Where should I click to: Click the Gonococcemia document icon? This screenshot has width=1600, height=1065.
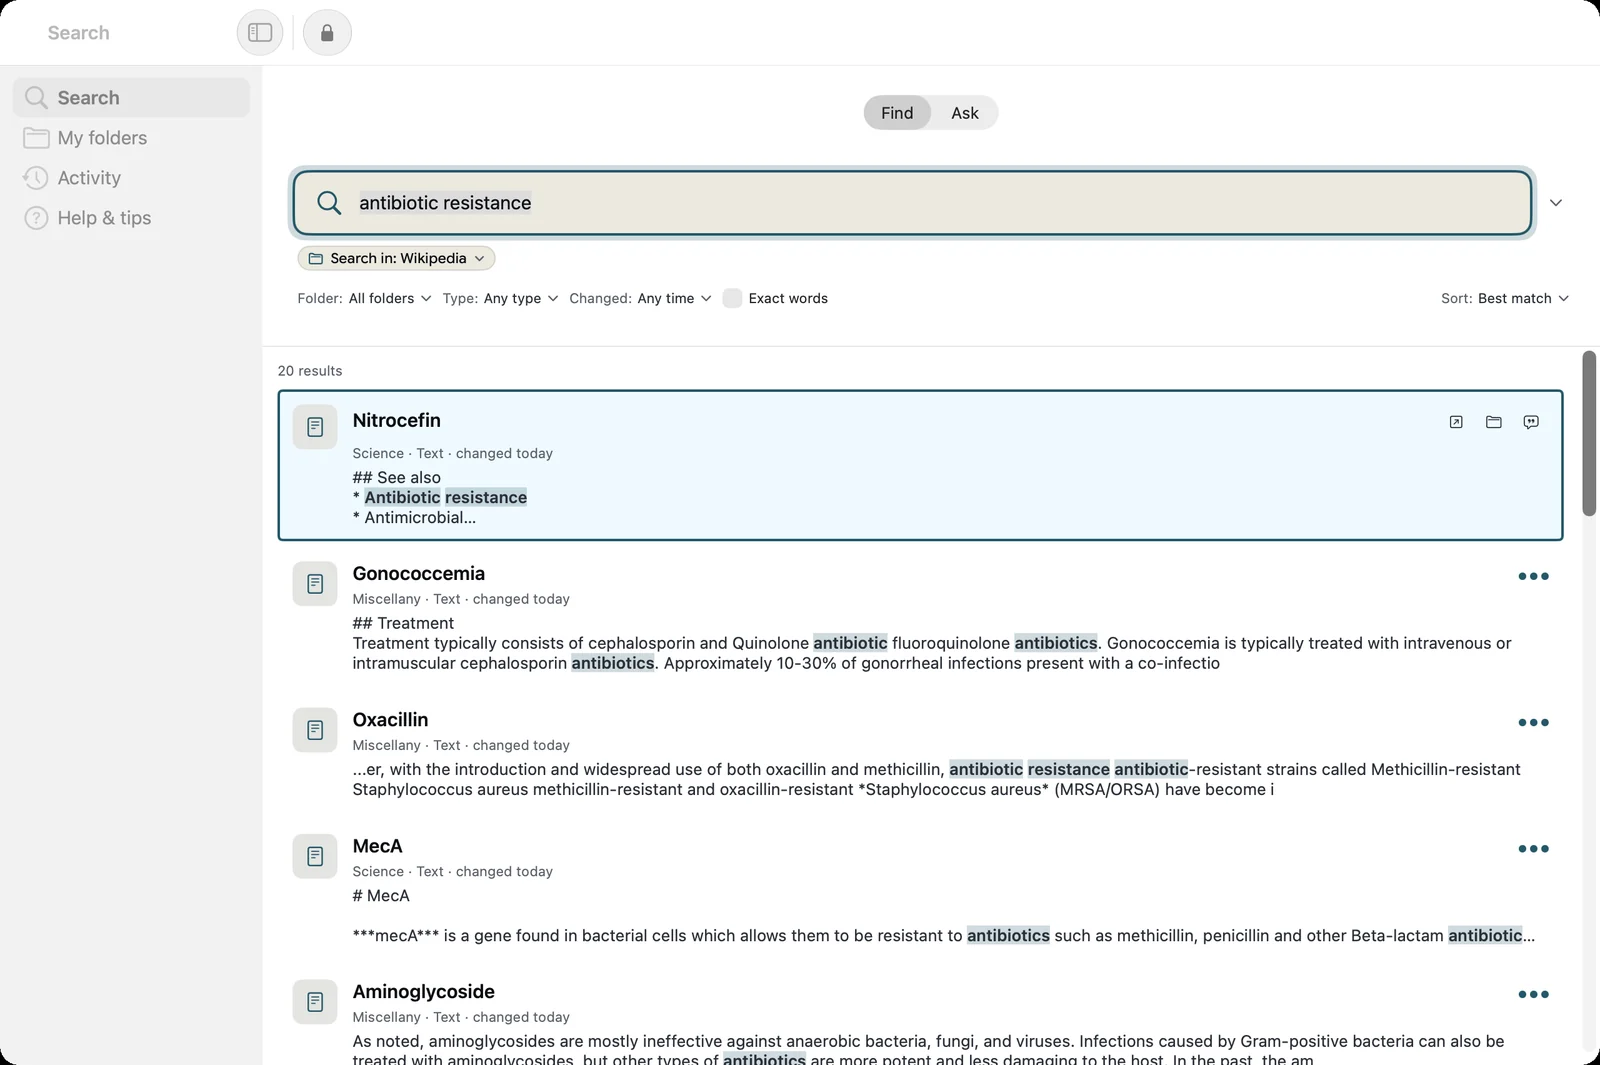(315, 583)
